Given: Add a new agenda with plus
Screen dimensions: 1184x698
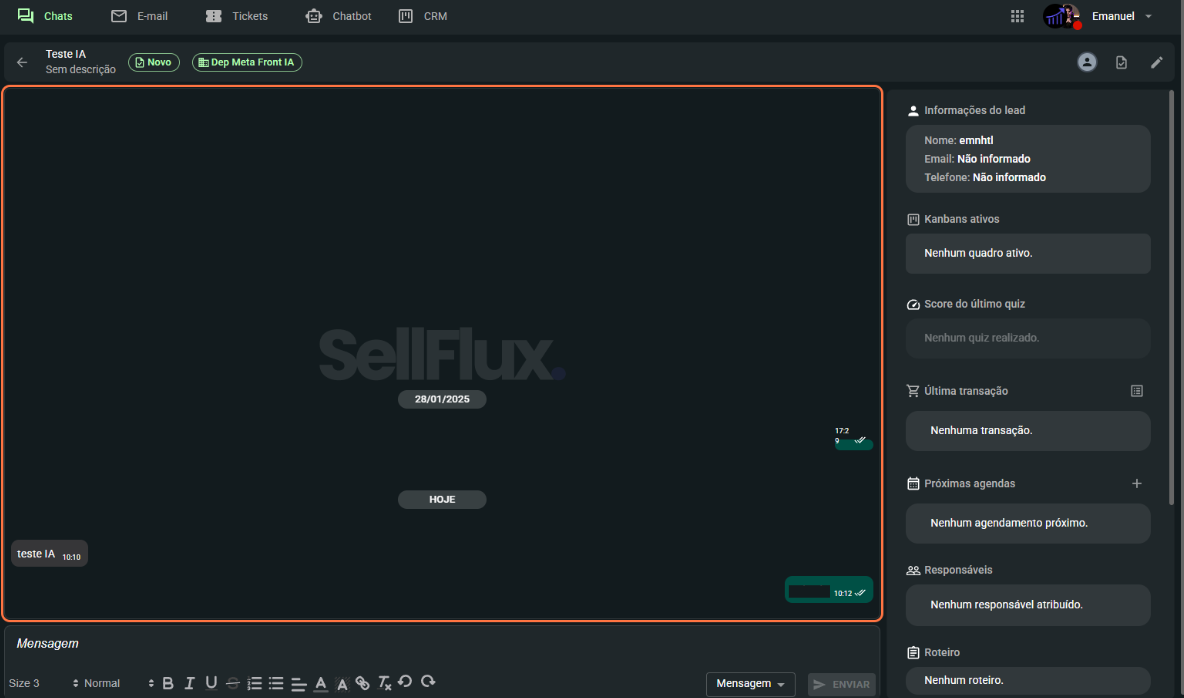Looking at the screenshot, I should [x=1136, y=483].
